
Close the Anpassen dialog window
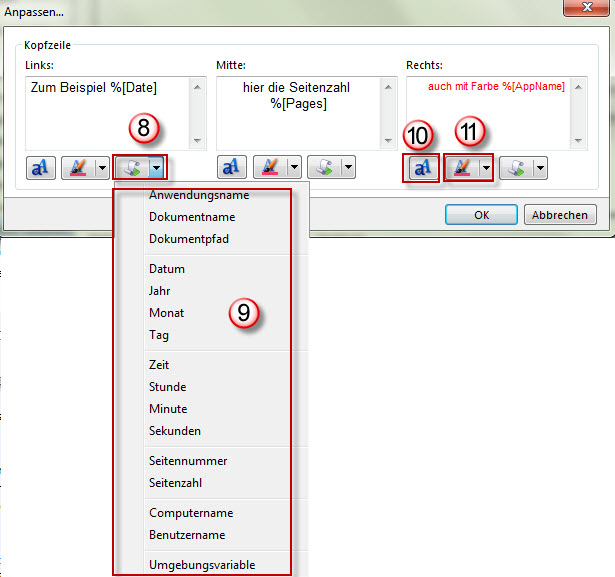[586, 7]
